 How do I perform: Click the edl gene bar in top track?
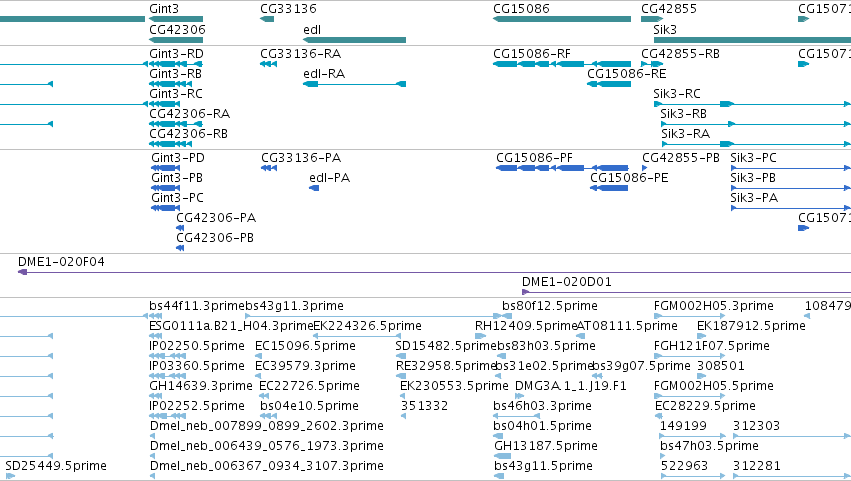(354, 40)
